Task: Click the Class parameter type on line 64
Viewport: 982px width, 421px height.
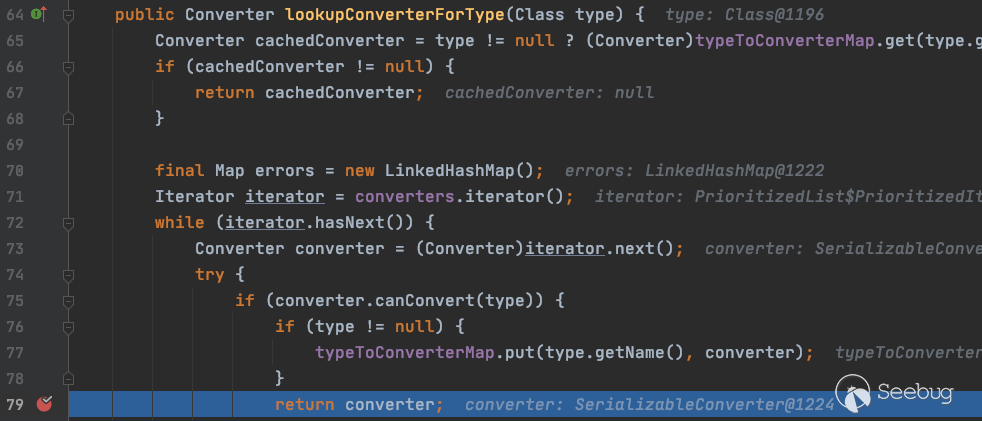Action: (539, 14)
